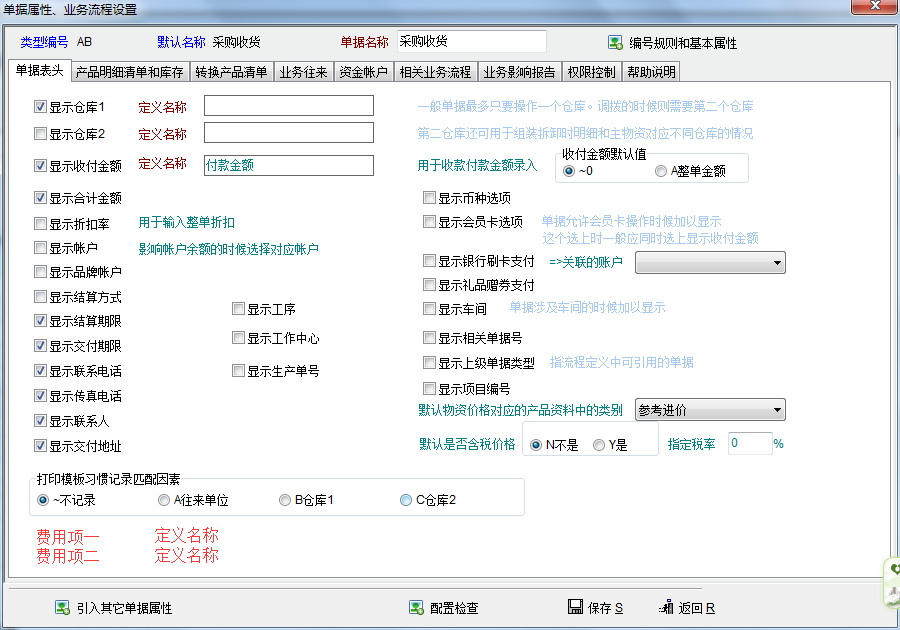Select B仓库1 print template factor
Screen dimensions: 900x630
pos(285,500)
